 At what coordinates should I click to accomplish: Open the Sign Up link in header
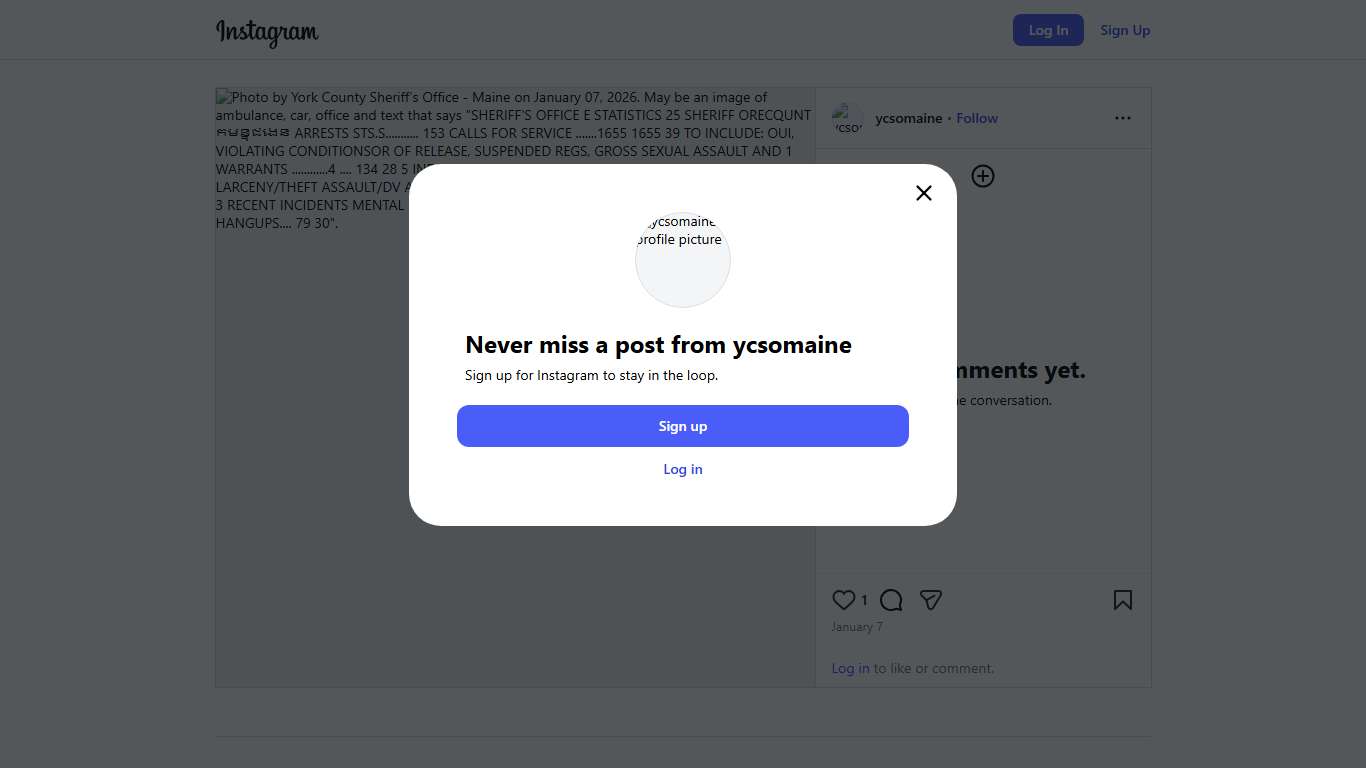click(x=1125, y=30)
